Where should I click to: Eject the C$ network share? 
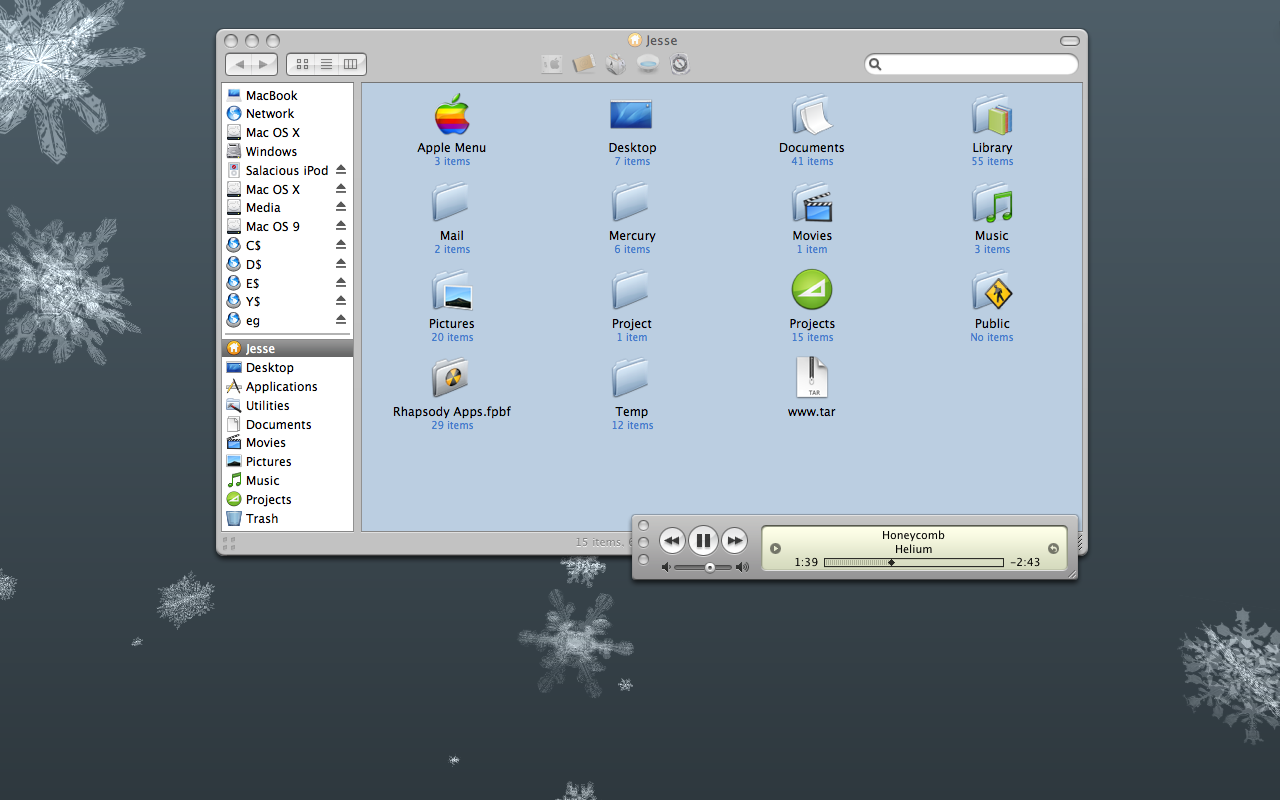[x=340, y=245]
